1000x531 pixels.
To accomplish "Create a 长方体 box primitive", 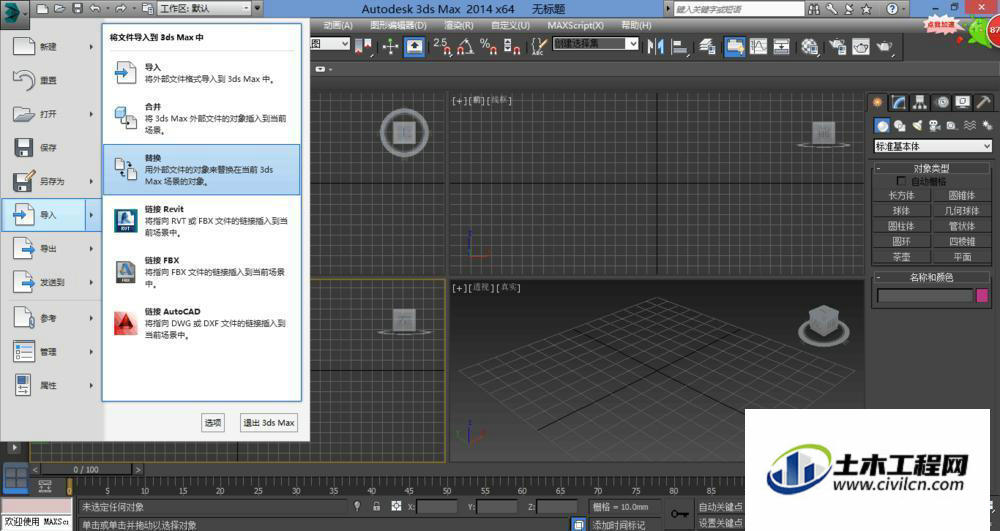I will coord(901,196).
